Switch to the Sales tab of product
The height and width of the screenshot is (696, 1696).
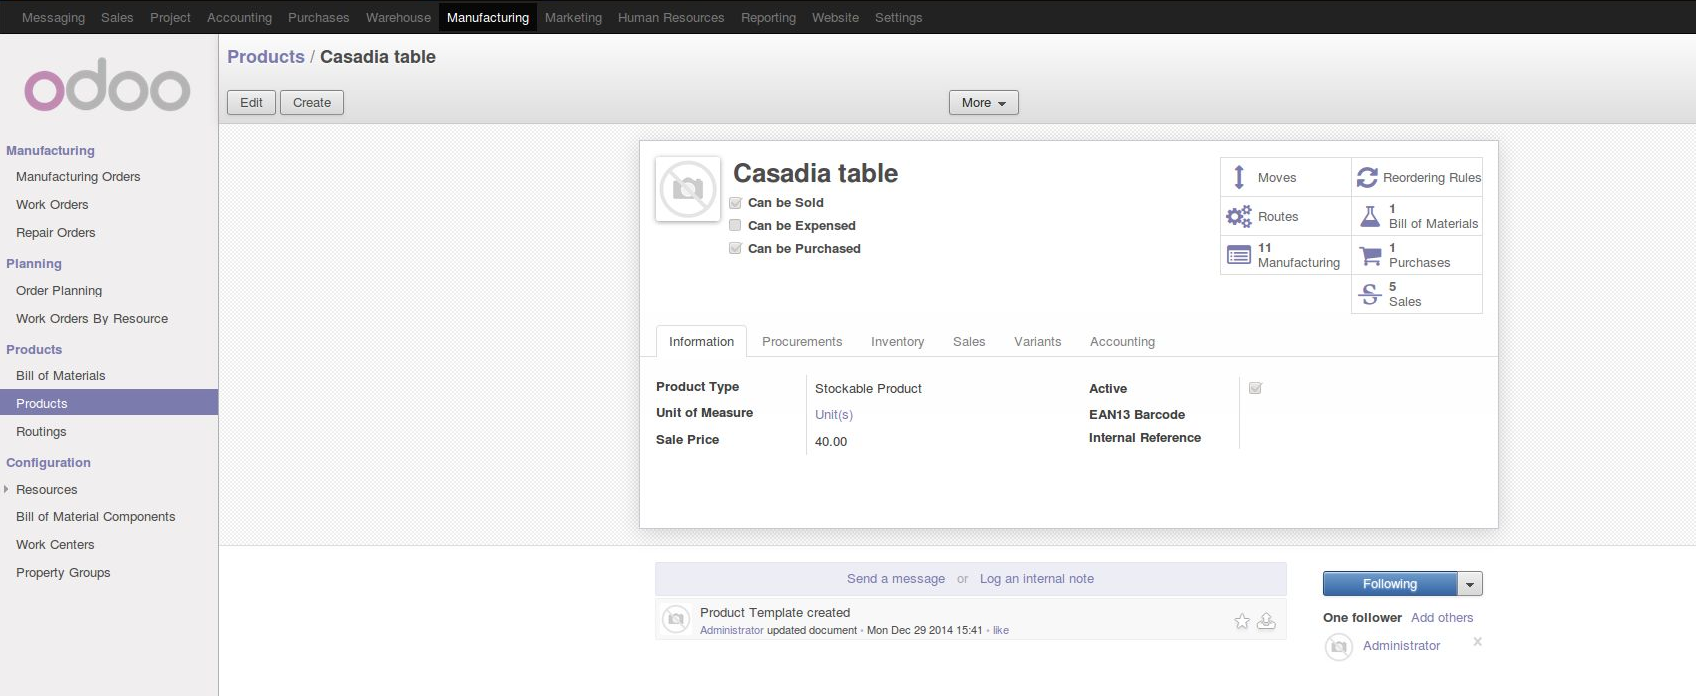(969, 342)
